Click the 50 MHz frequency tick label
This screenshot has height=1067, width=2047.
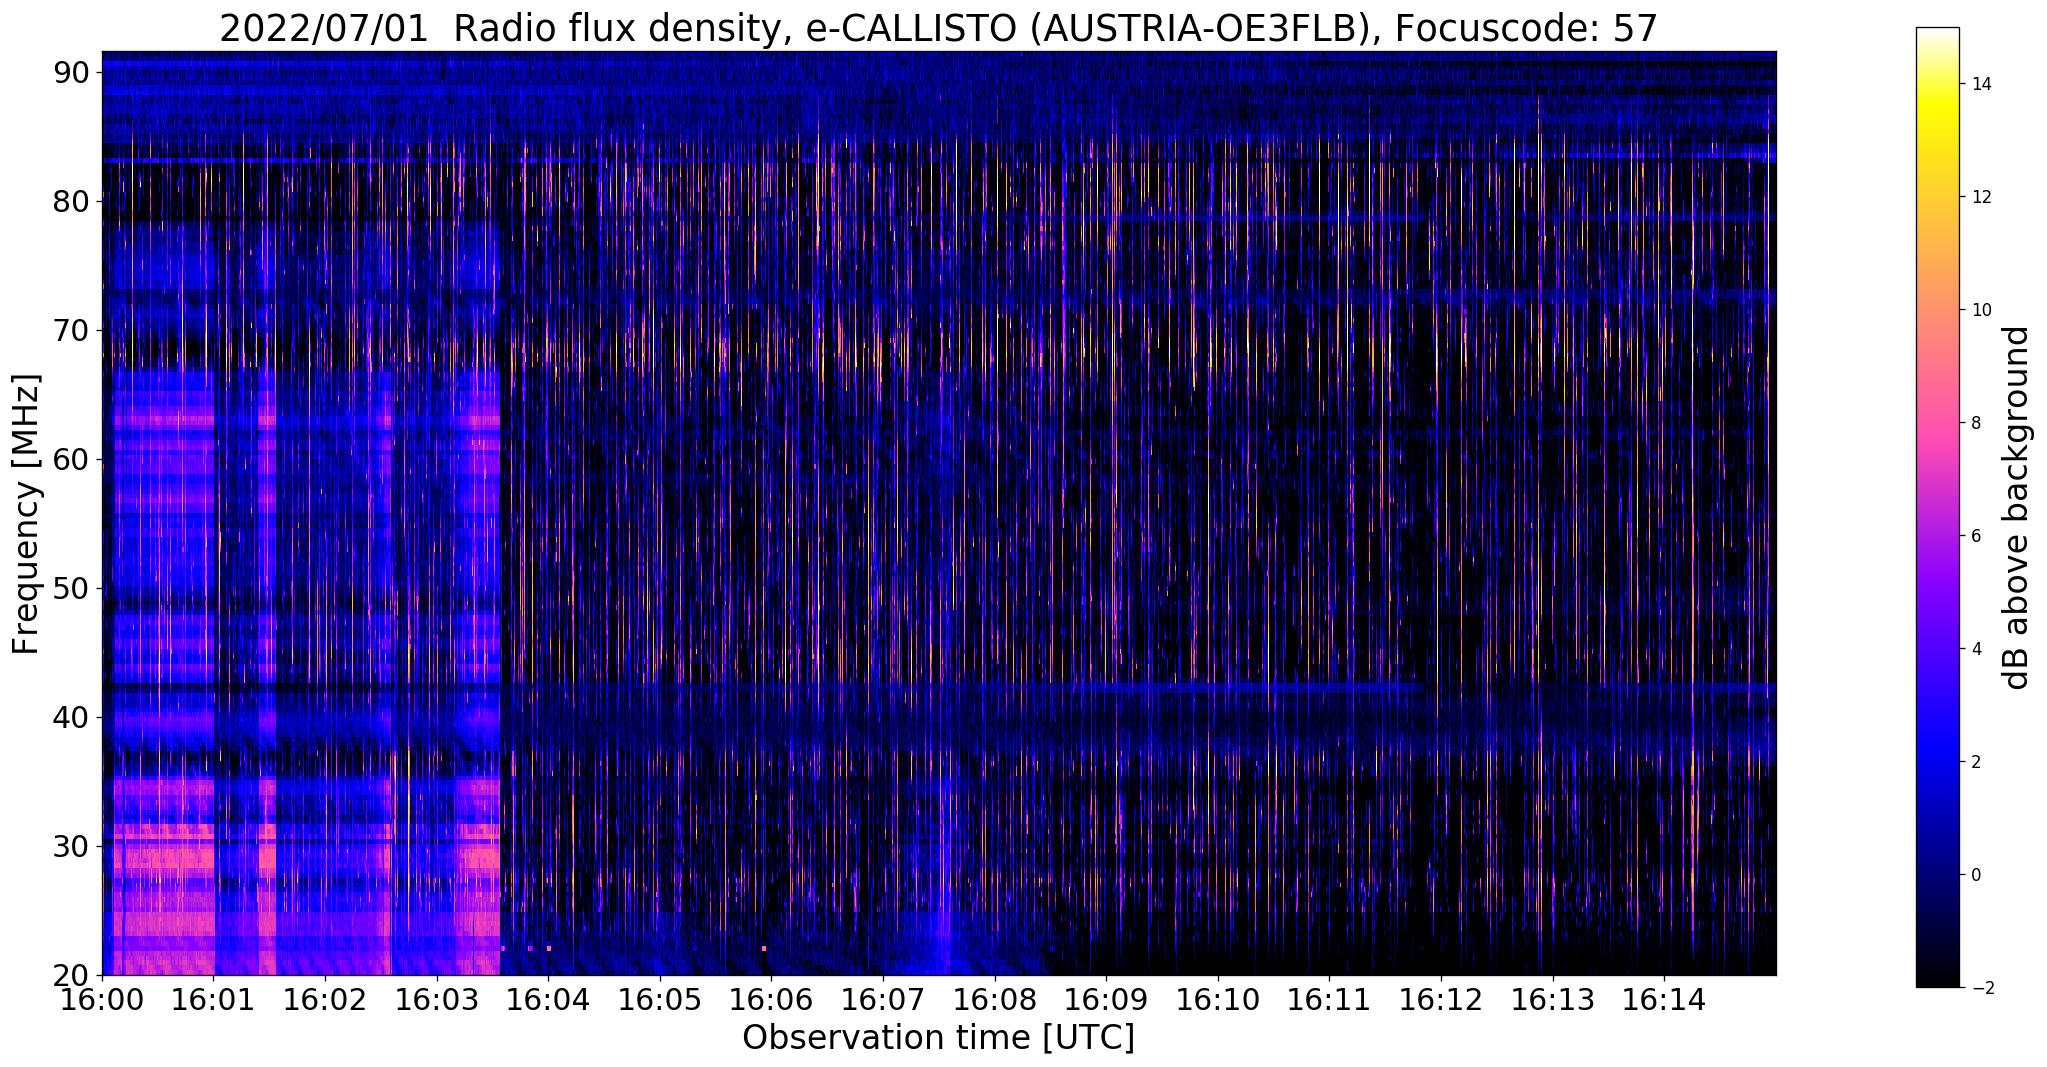pyautogui.click(x=71, y=588)
